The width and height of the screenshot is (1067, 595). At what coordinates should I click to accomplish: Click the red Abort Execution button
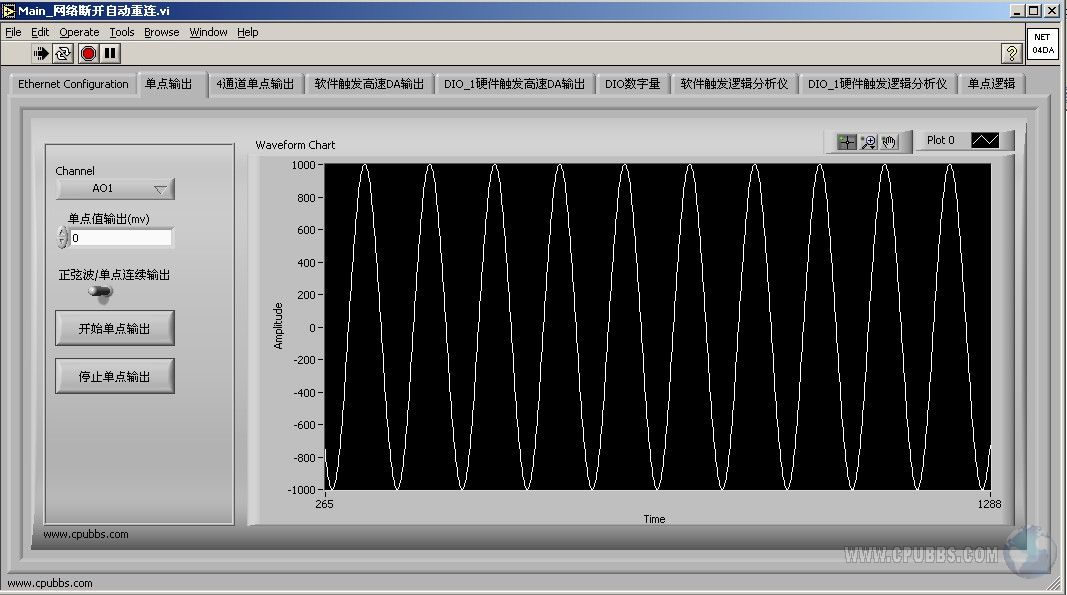(x=88, y=53)
